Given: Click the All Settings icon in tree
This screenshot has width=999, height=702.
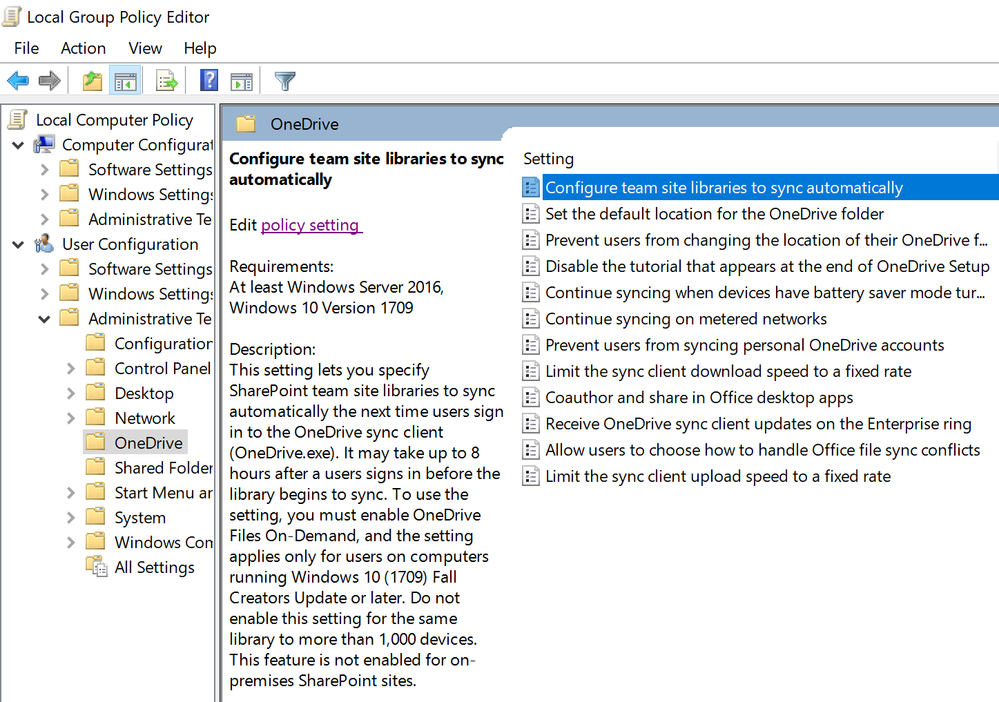Looking at the screenshot, I should click(x=97, y=566).
